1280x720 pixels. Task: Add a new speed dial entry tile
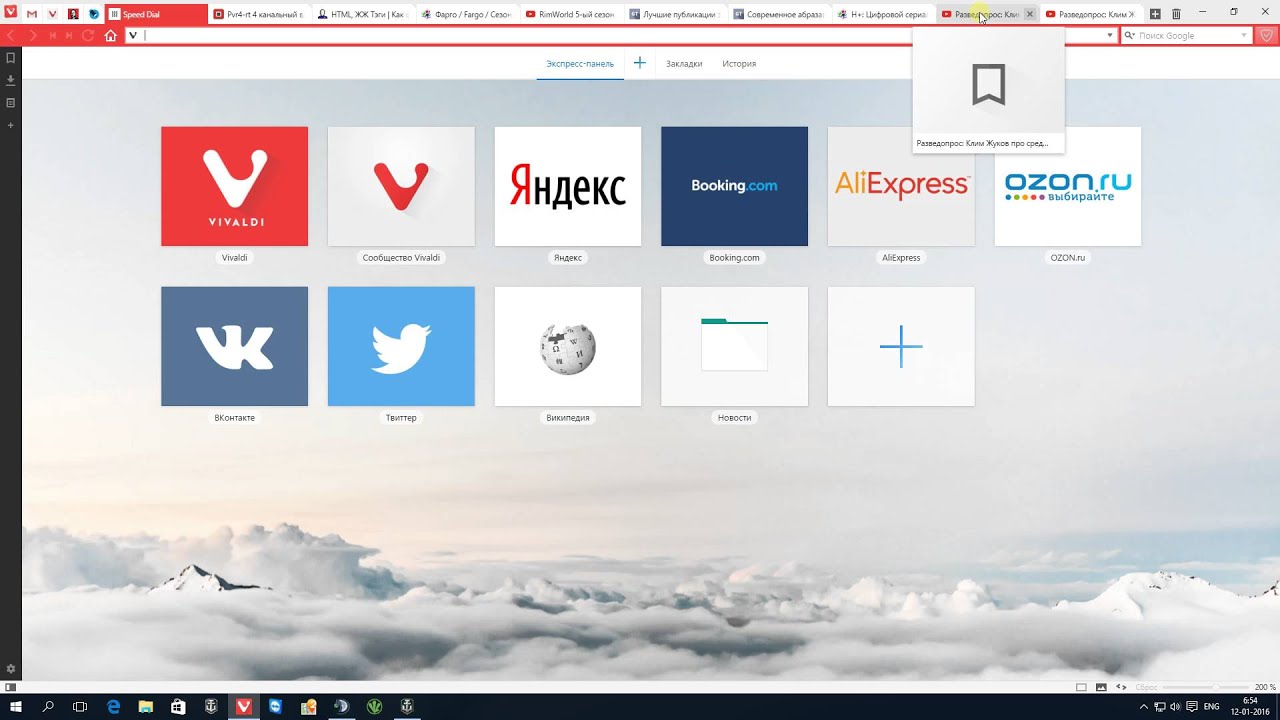(901, 346)
